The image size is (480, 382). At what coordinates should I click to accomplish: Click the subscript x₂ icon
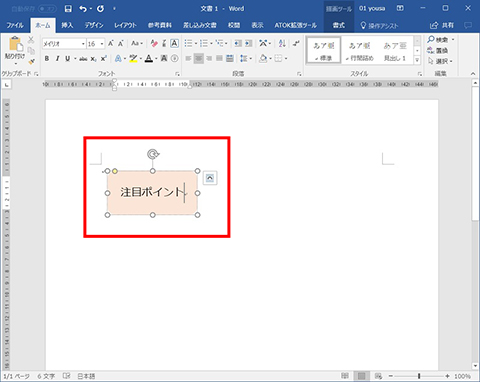tap(94, 59)
